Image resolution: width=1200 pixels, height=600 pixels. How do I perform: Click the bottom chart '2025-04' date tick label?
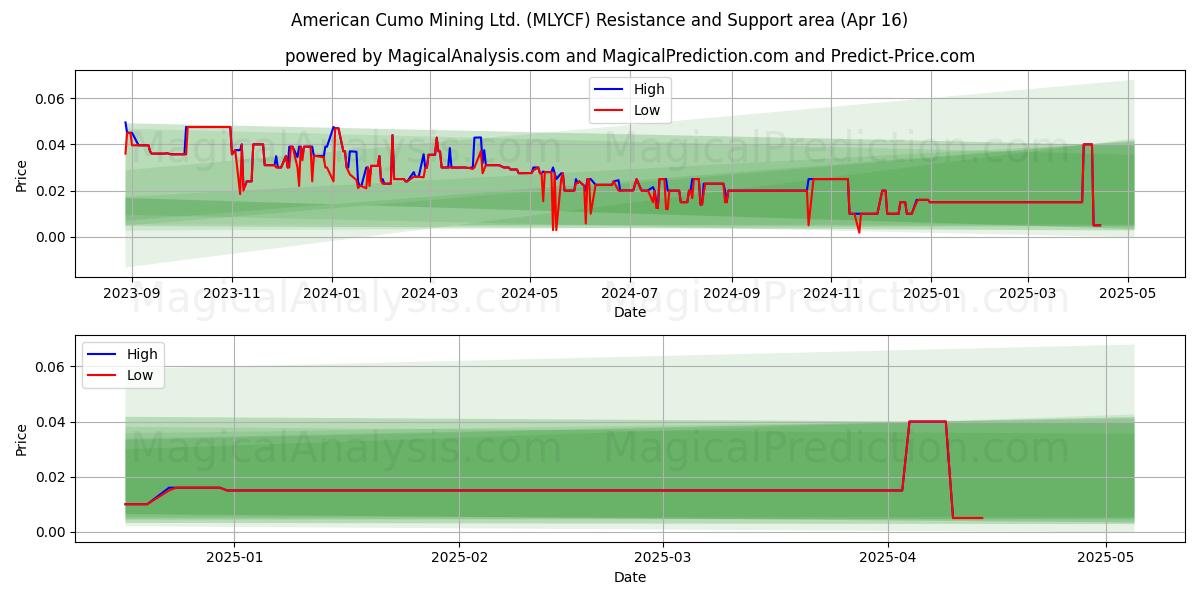click(890, 559)
